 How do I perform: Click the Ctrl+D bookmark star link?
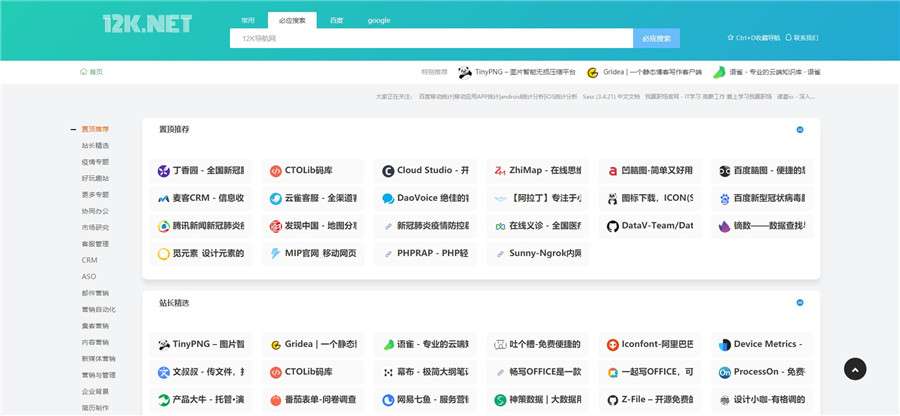(x=754, y=38)
